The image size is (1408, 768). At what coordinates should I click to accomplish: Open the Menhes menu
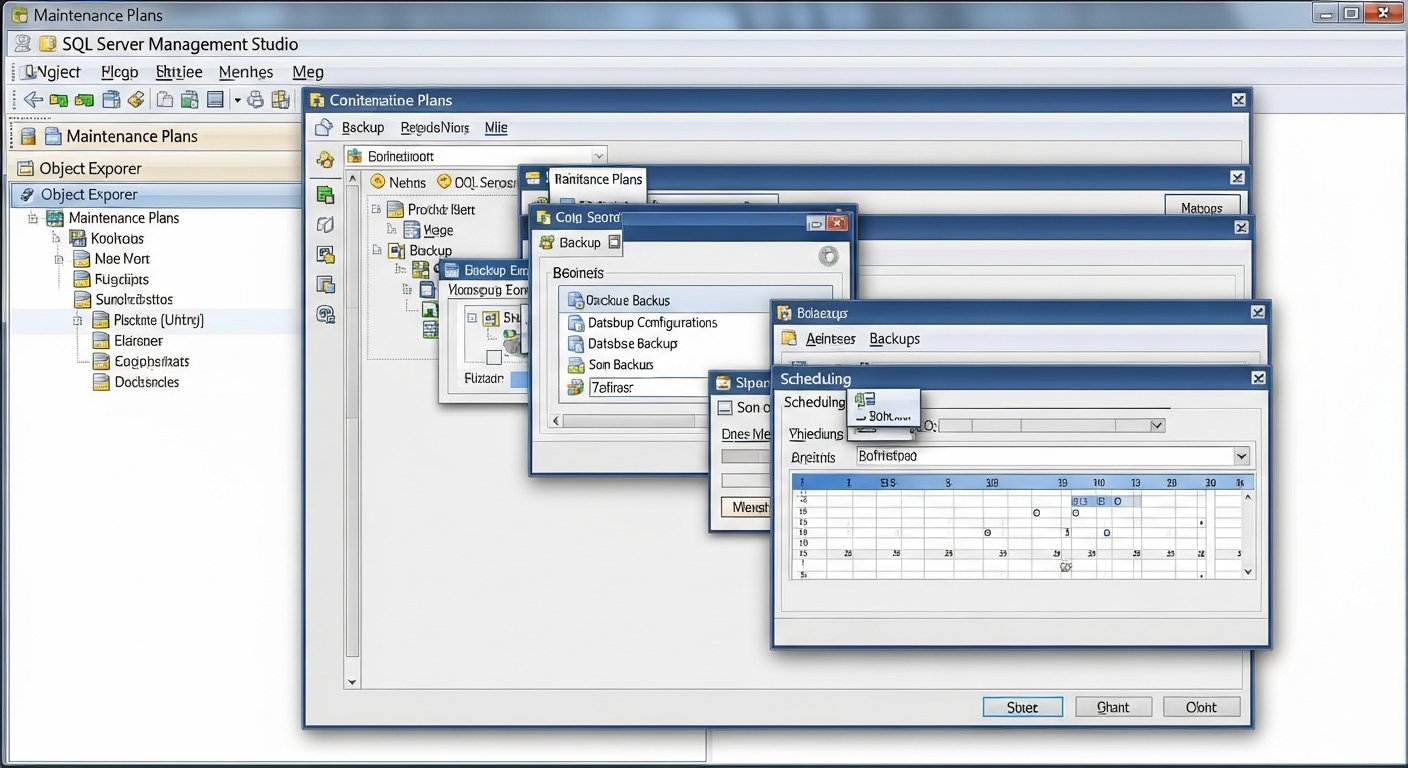click(x=246, y=72)
